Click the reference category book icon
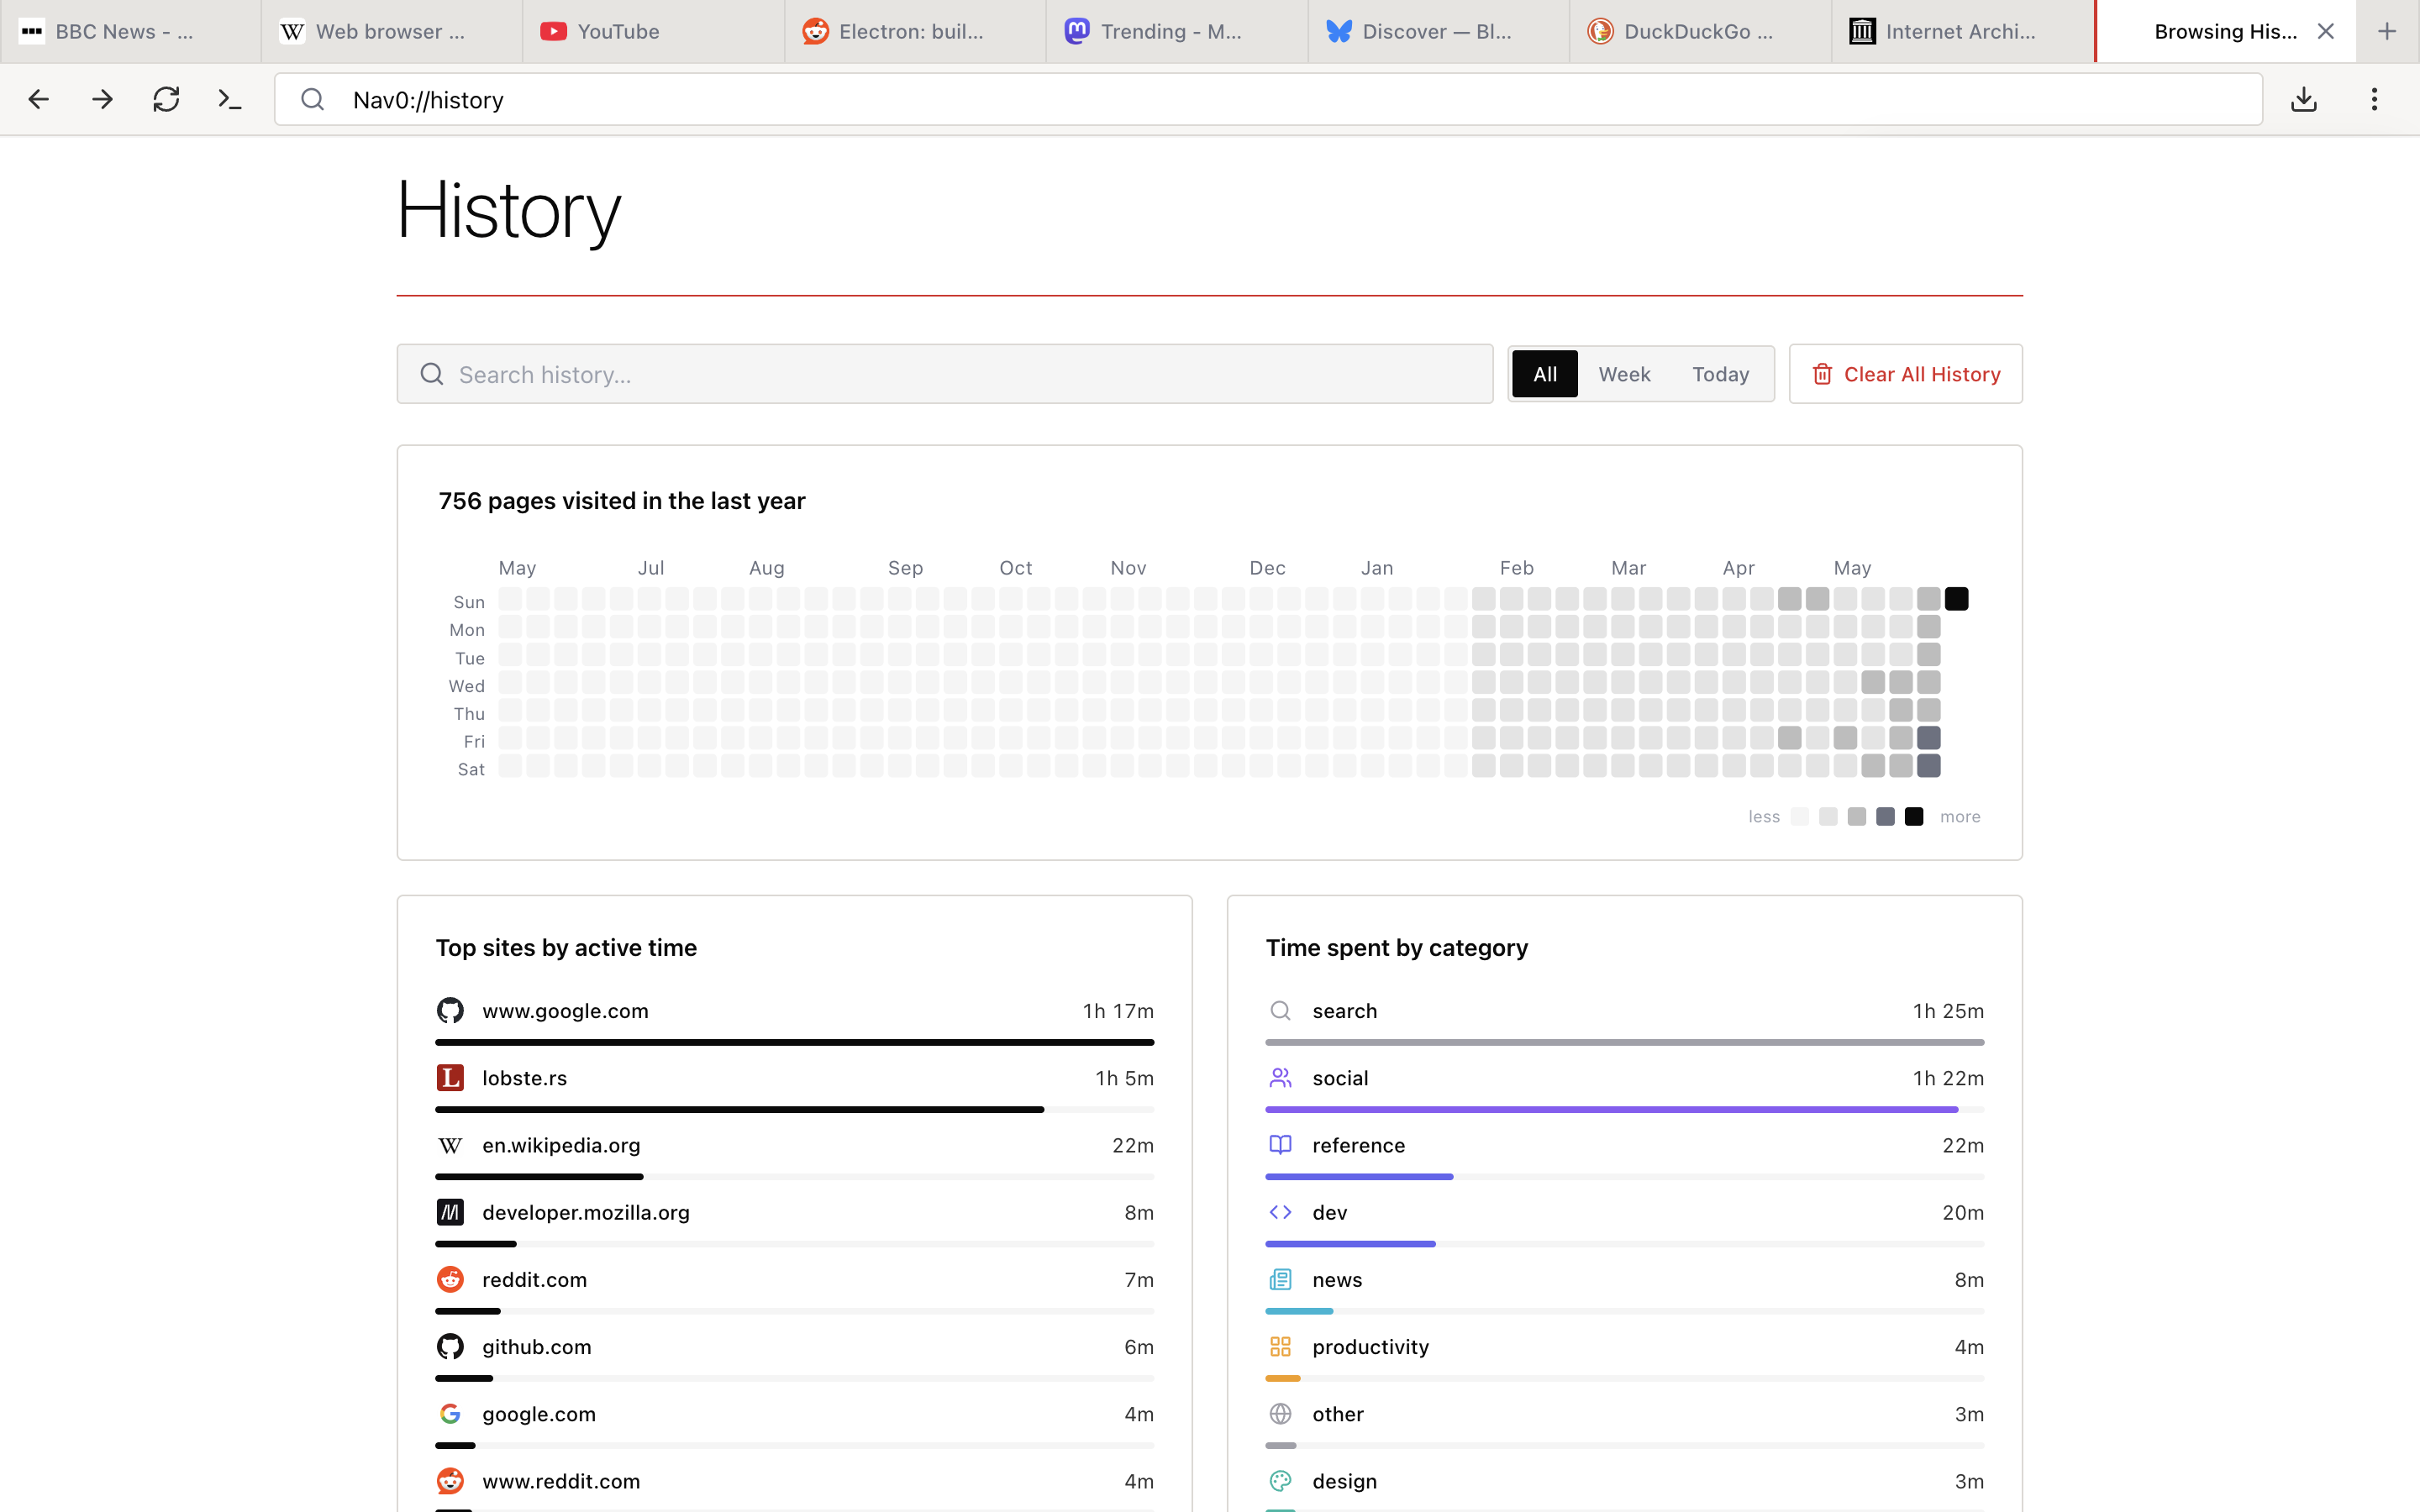The image size is (2420, 1512). click(1280, 1144)
